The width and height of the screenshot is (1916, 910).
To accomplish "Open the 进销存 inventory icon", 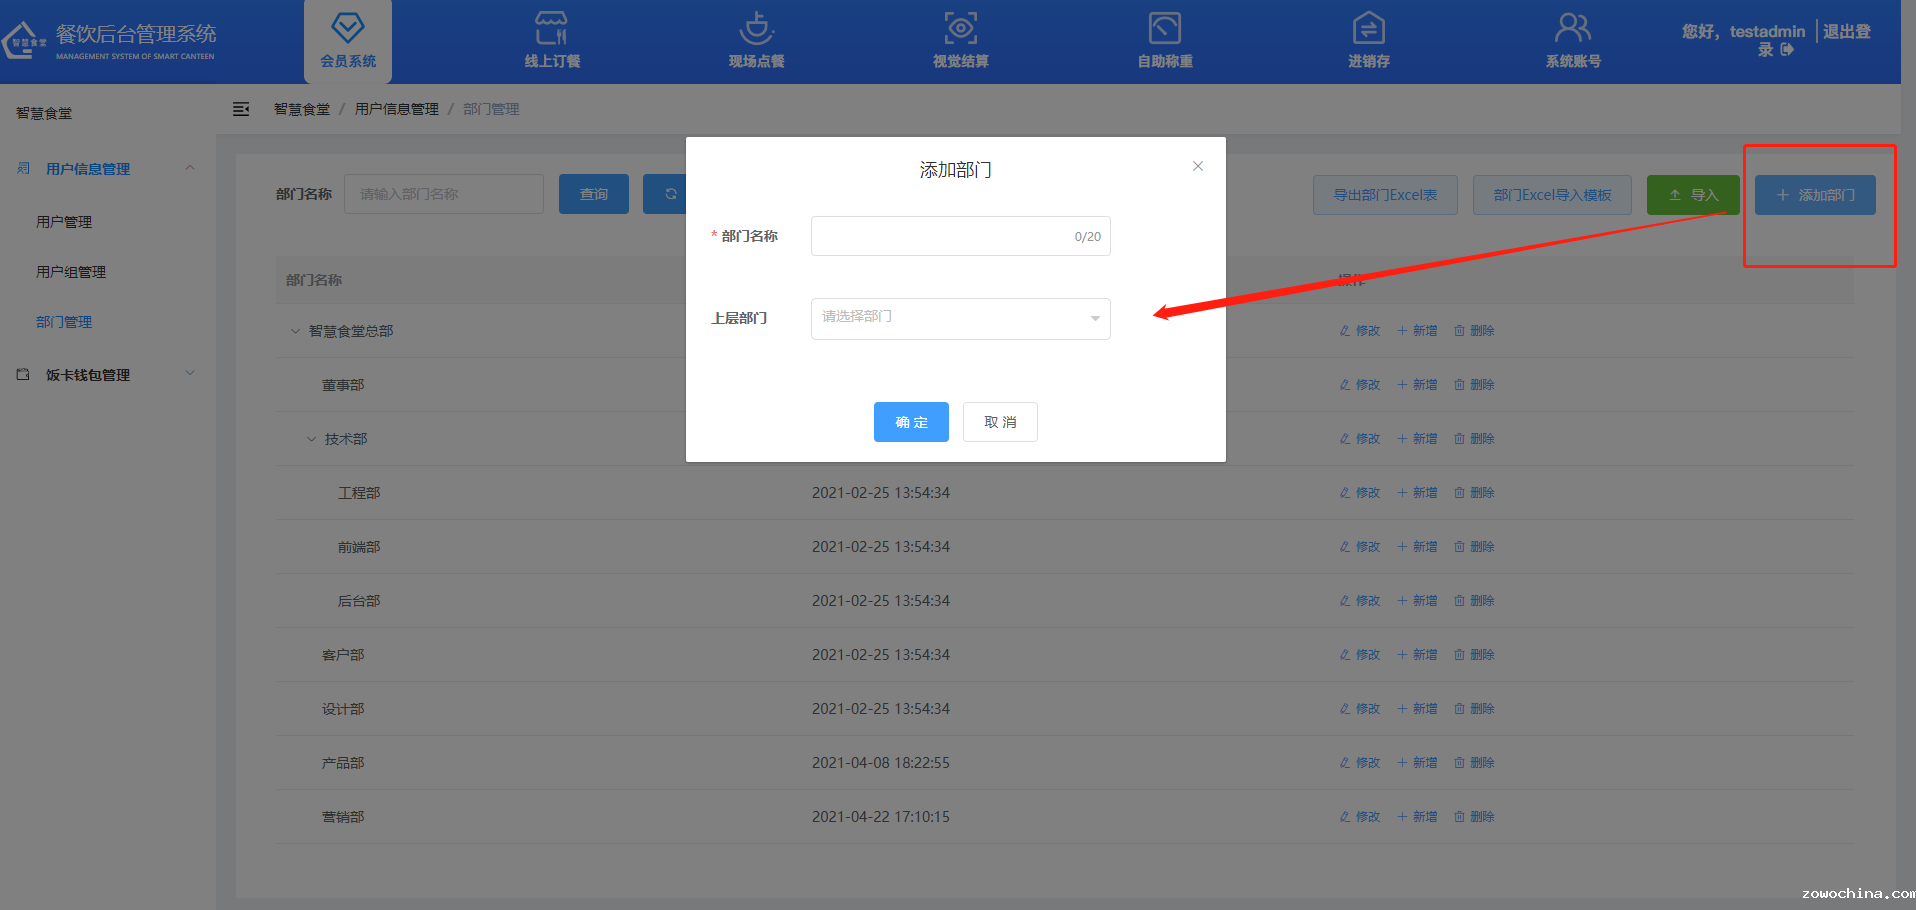I will [x=1368, y=28].
